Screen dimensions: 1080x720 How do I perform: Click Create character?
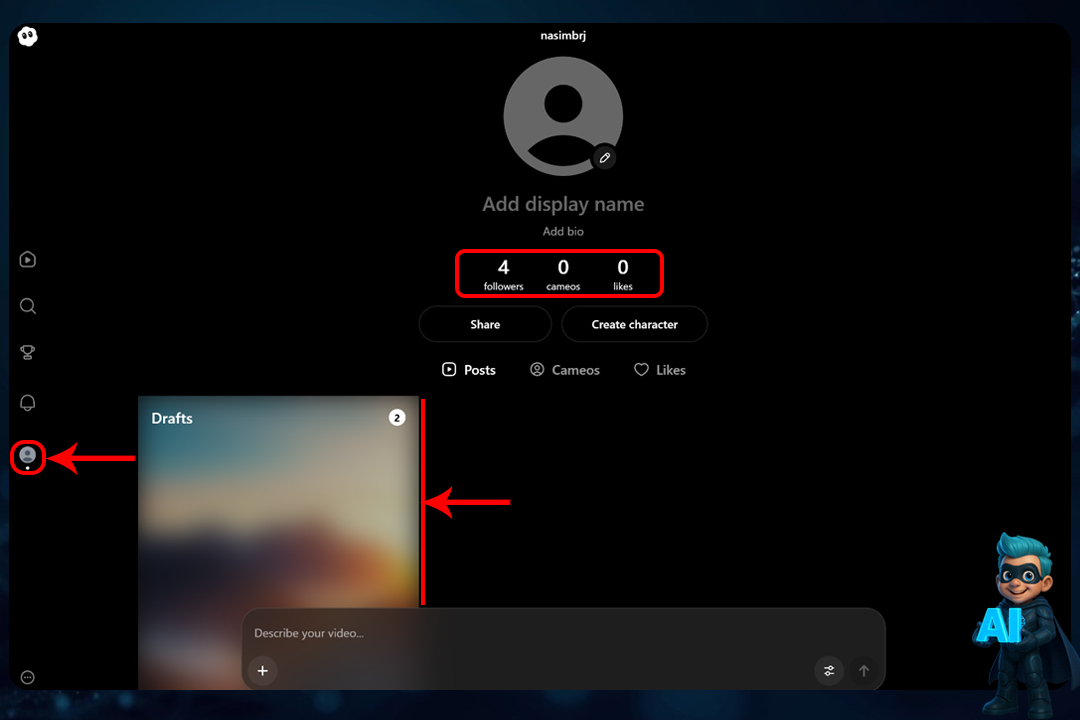point(634,324)
